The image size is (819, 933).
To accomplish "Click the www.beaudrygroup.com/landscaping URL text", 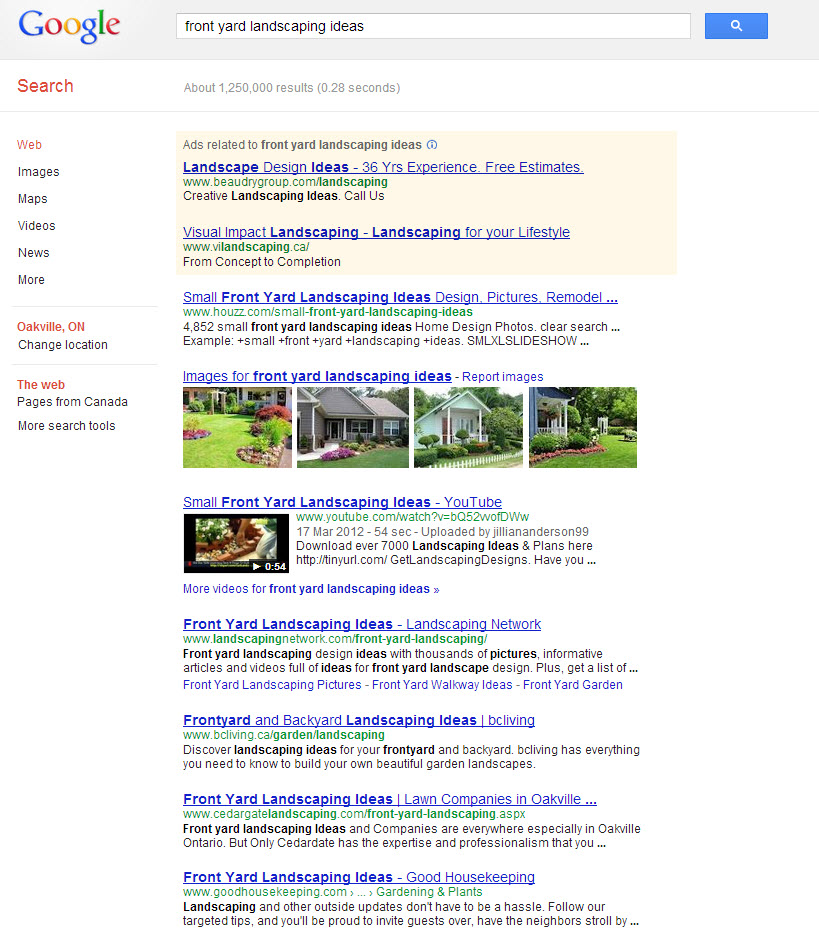I will tap(285, 182).
